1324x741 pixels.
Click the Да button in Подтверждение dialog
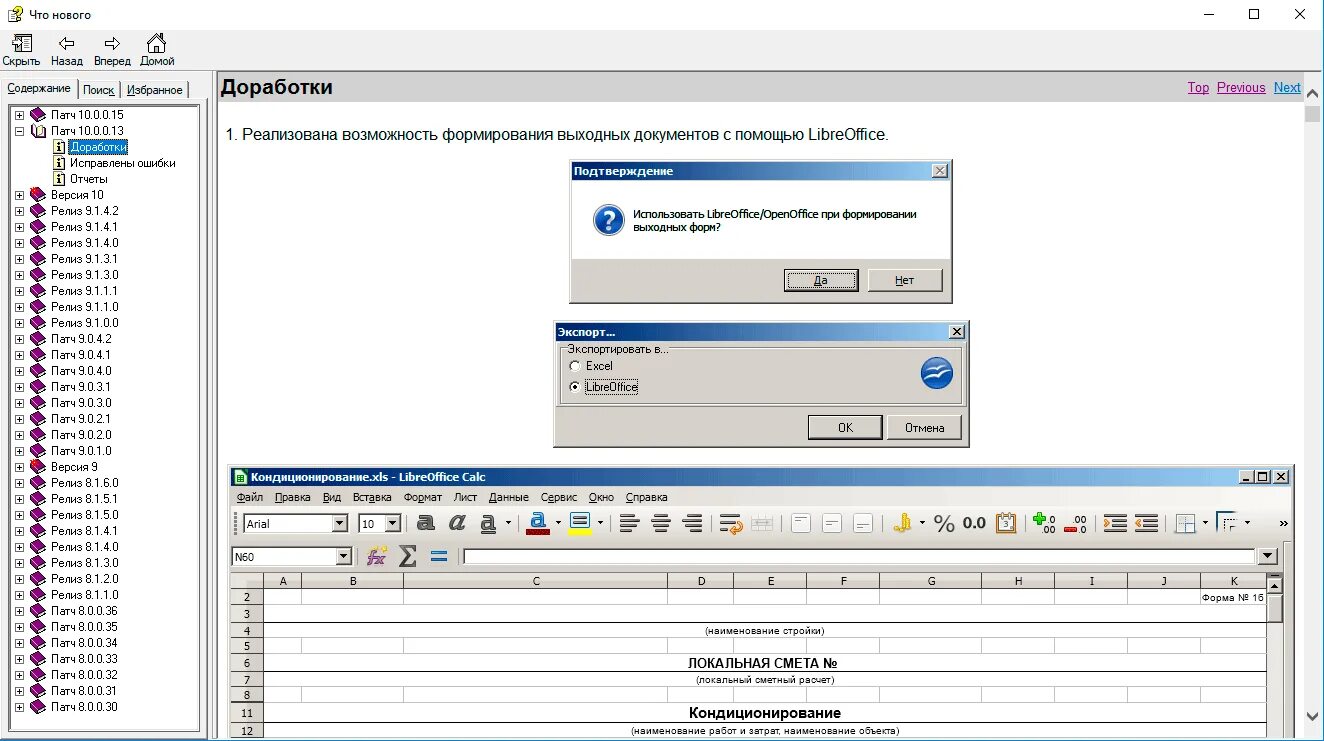coord(821,280)
